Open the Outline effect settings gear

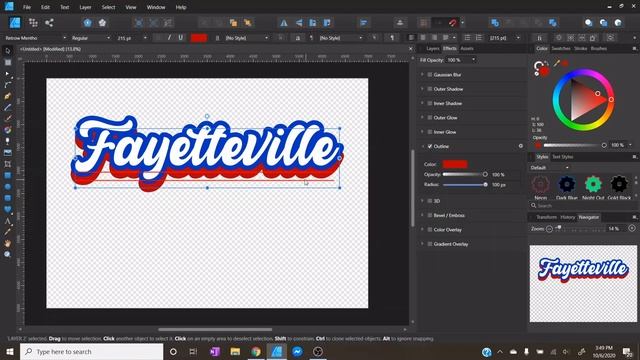[520, 146]
